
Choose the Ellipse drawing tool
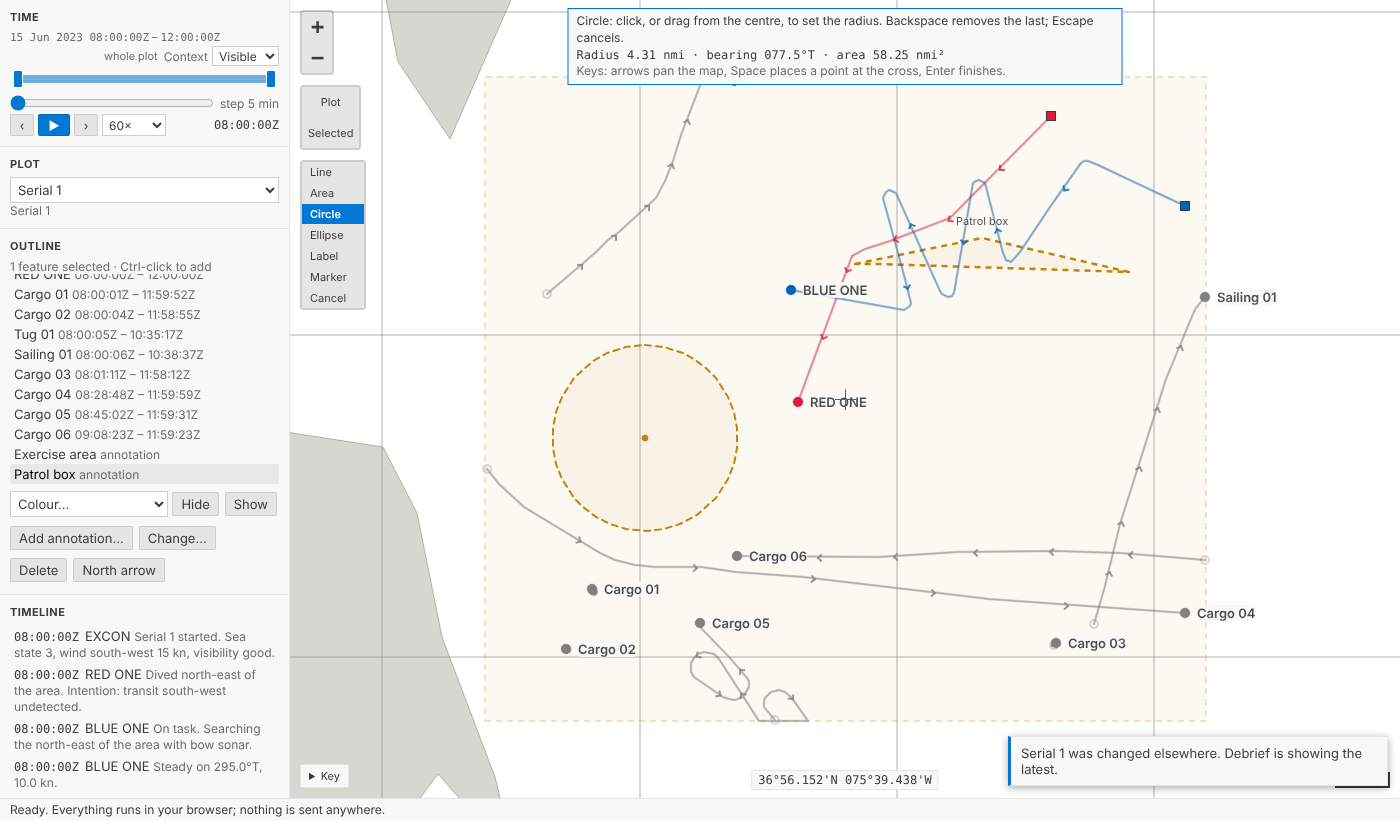click(x=333, y=235)
